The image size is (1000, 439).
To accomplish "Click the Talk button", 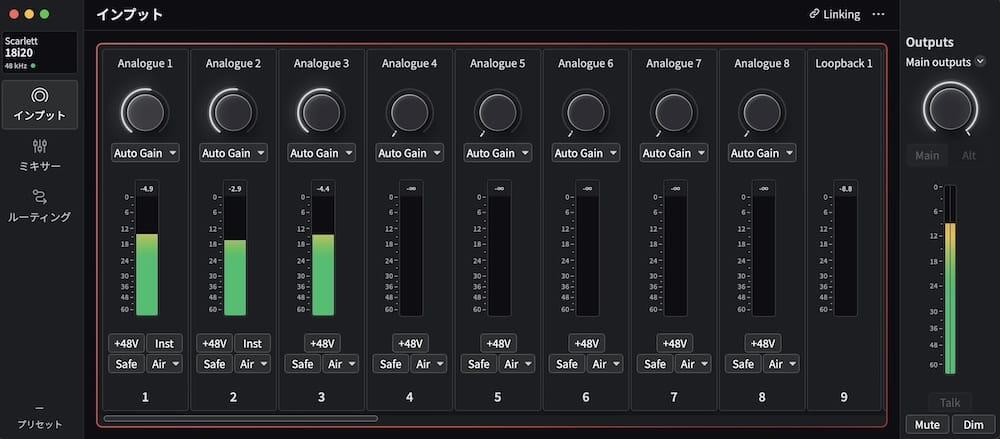I will (x=950, y=403).
